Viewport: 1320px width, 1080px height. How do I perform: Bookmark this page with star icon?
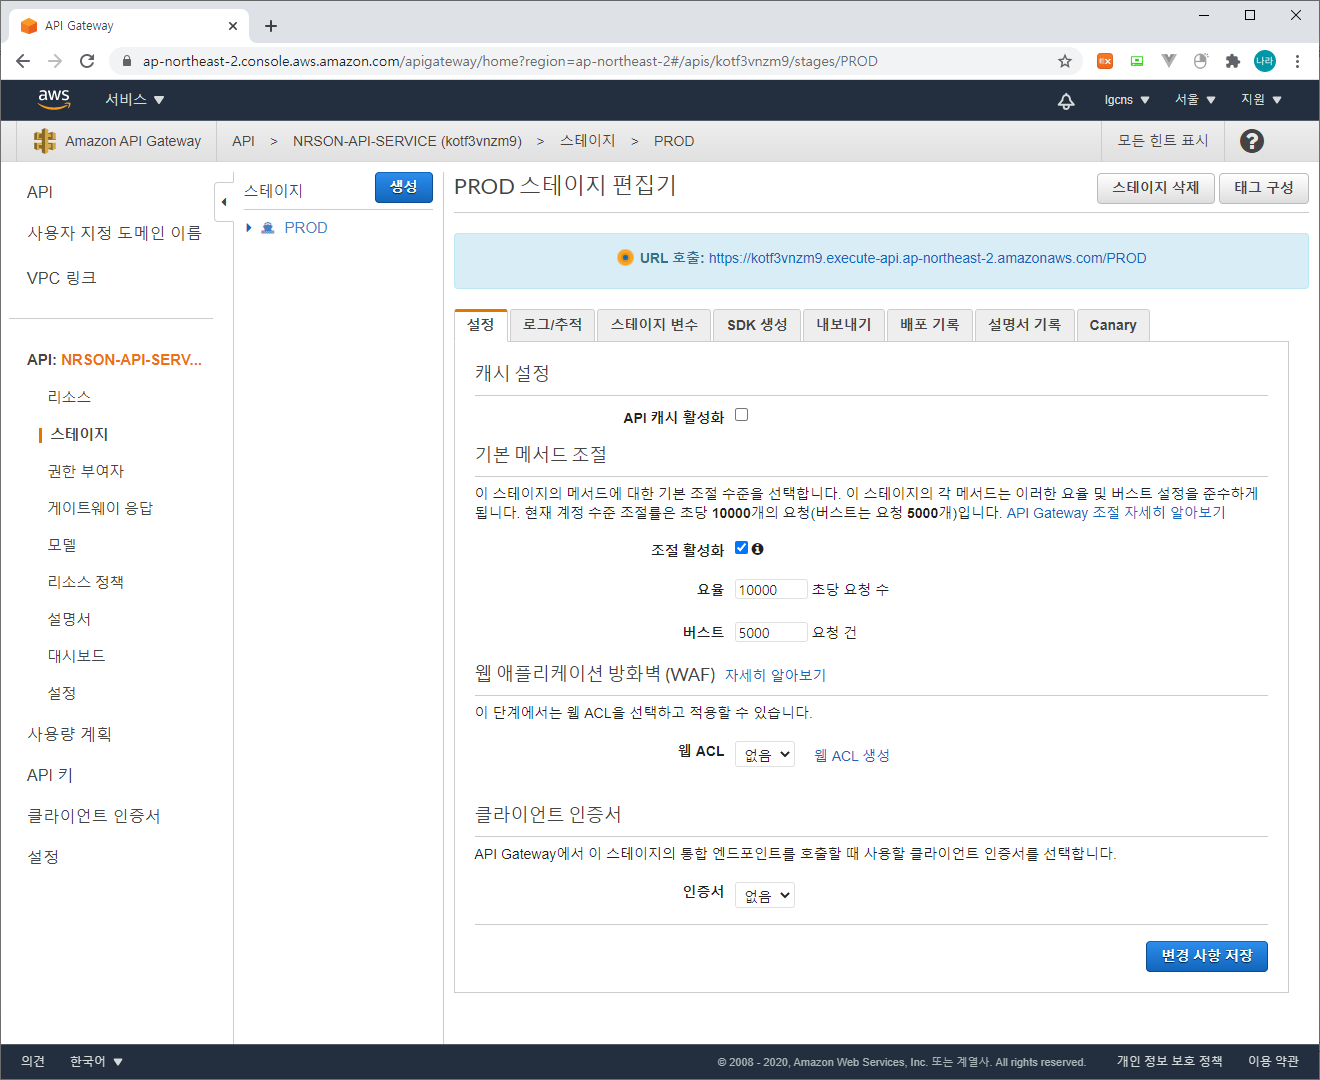pyautogui.click(x=1065, y=61)
